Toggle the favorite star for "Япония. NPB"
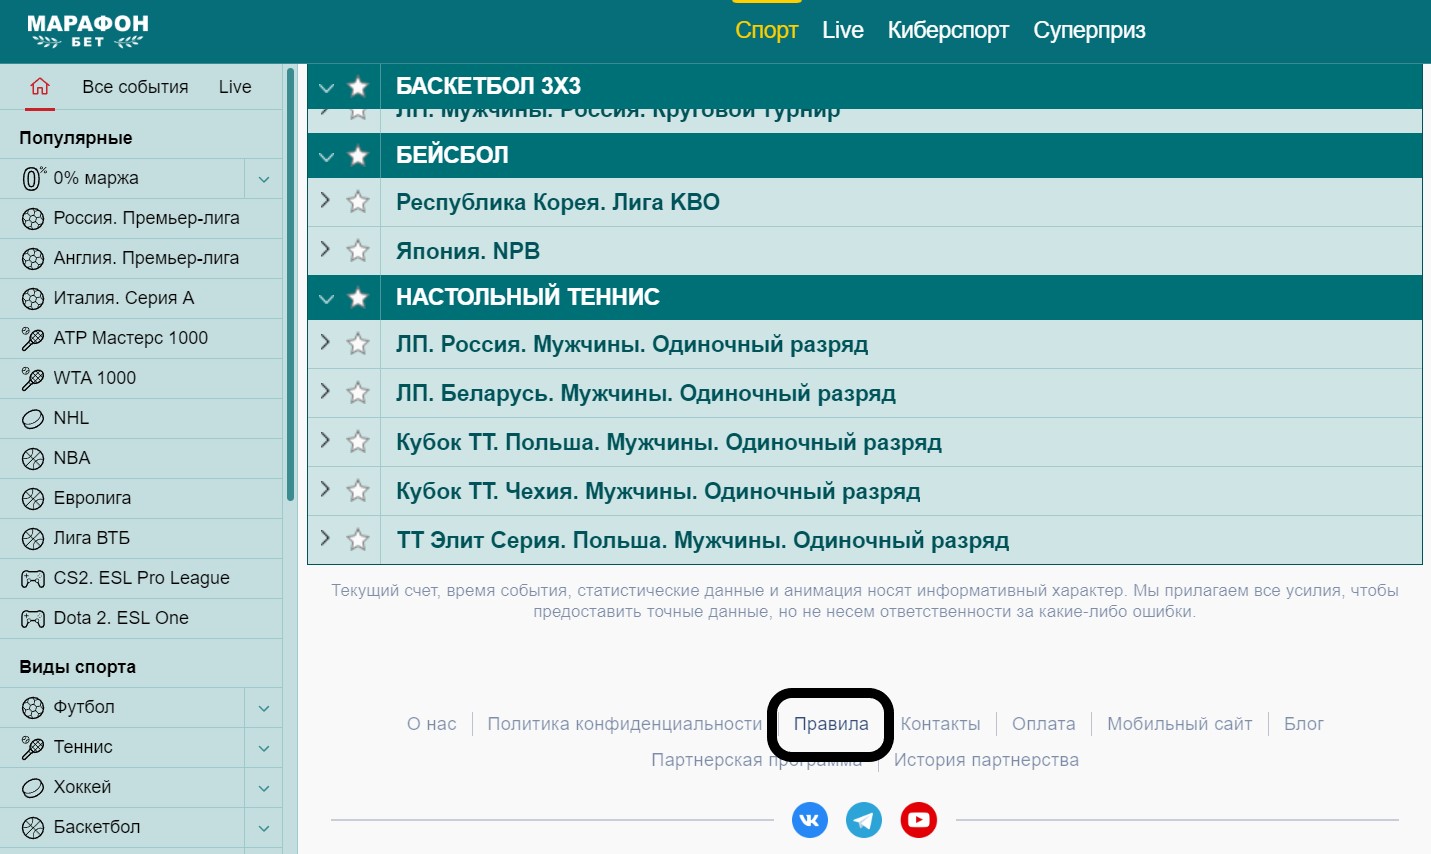 [357, 250]
